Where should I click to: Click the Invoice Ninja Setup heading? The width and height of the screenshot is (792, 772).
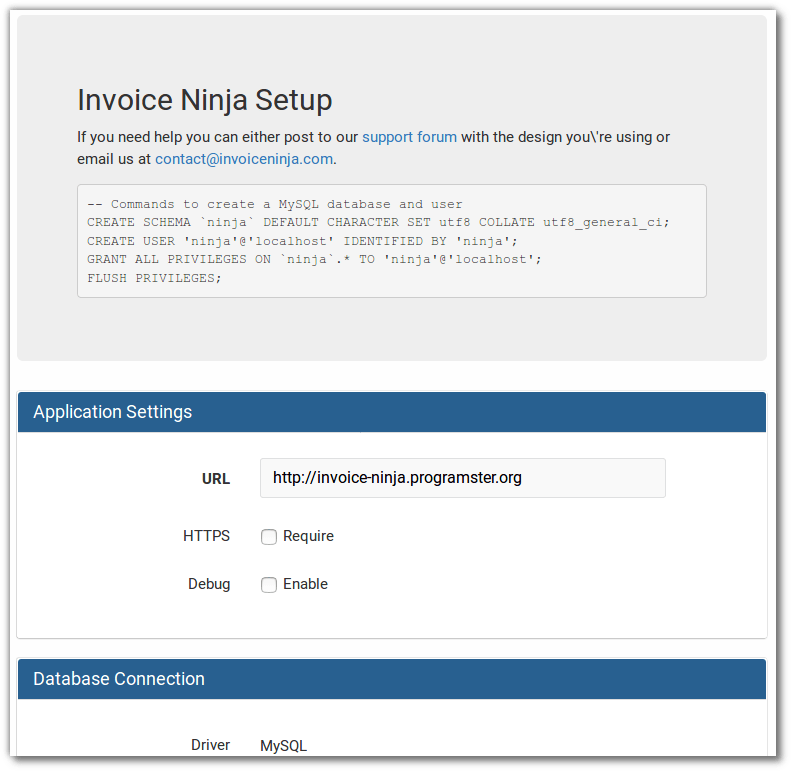click(205, 100)
